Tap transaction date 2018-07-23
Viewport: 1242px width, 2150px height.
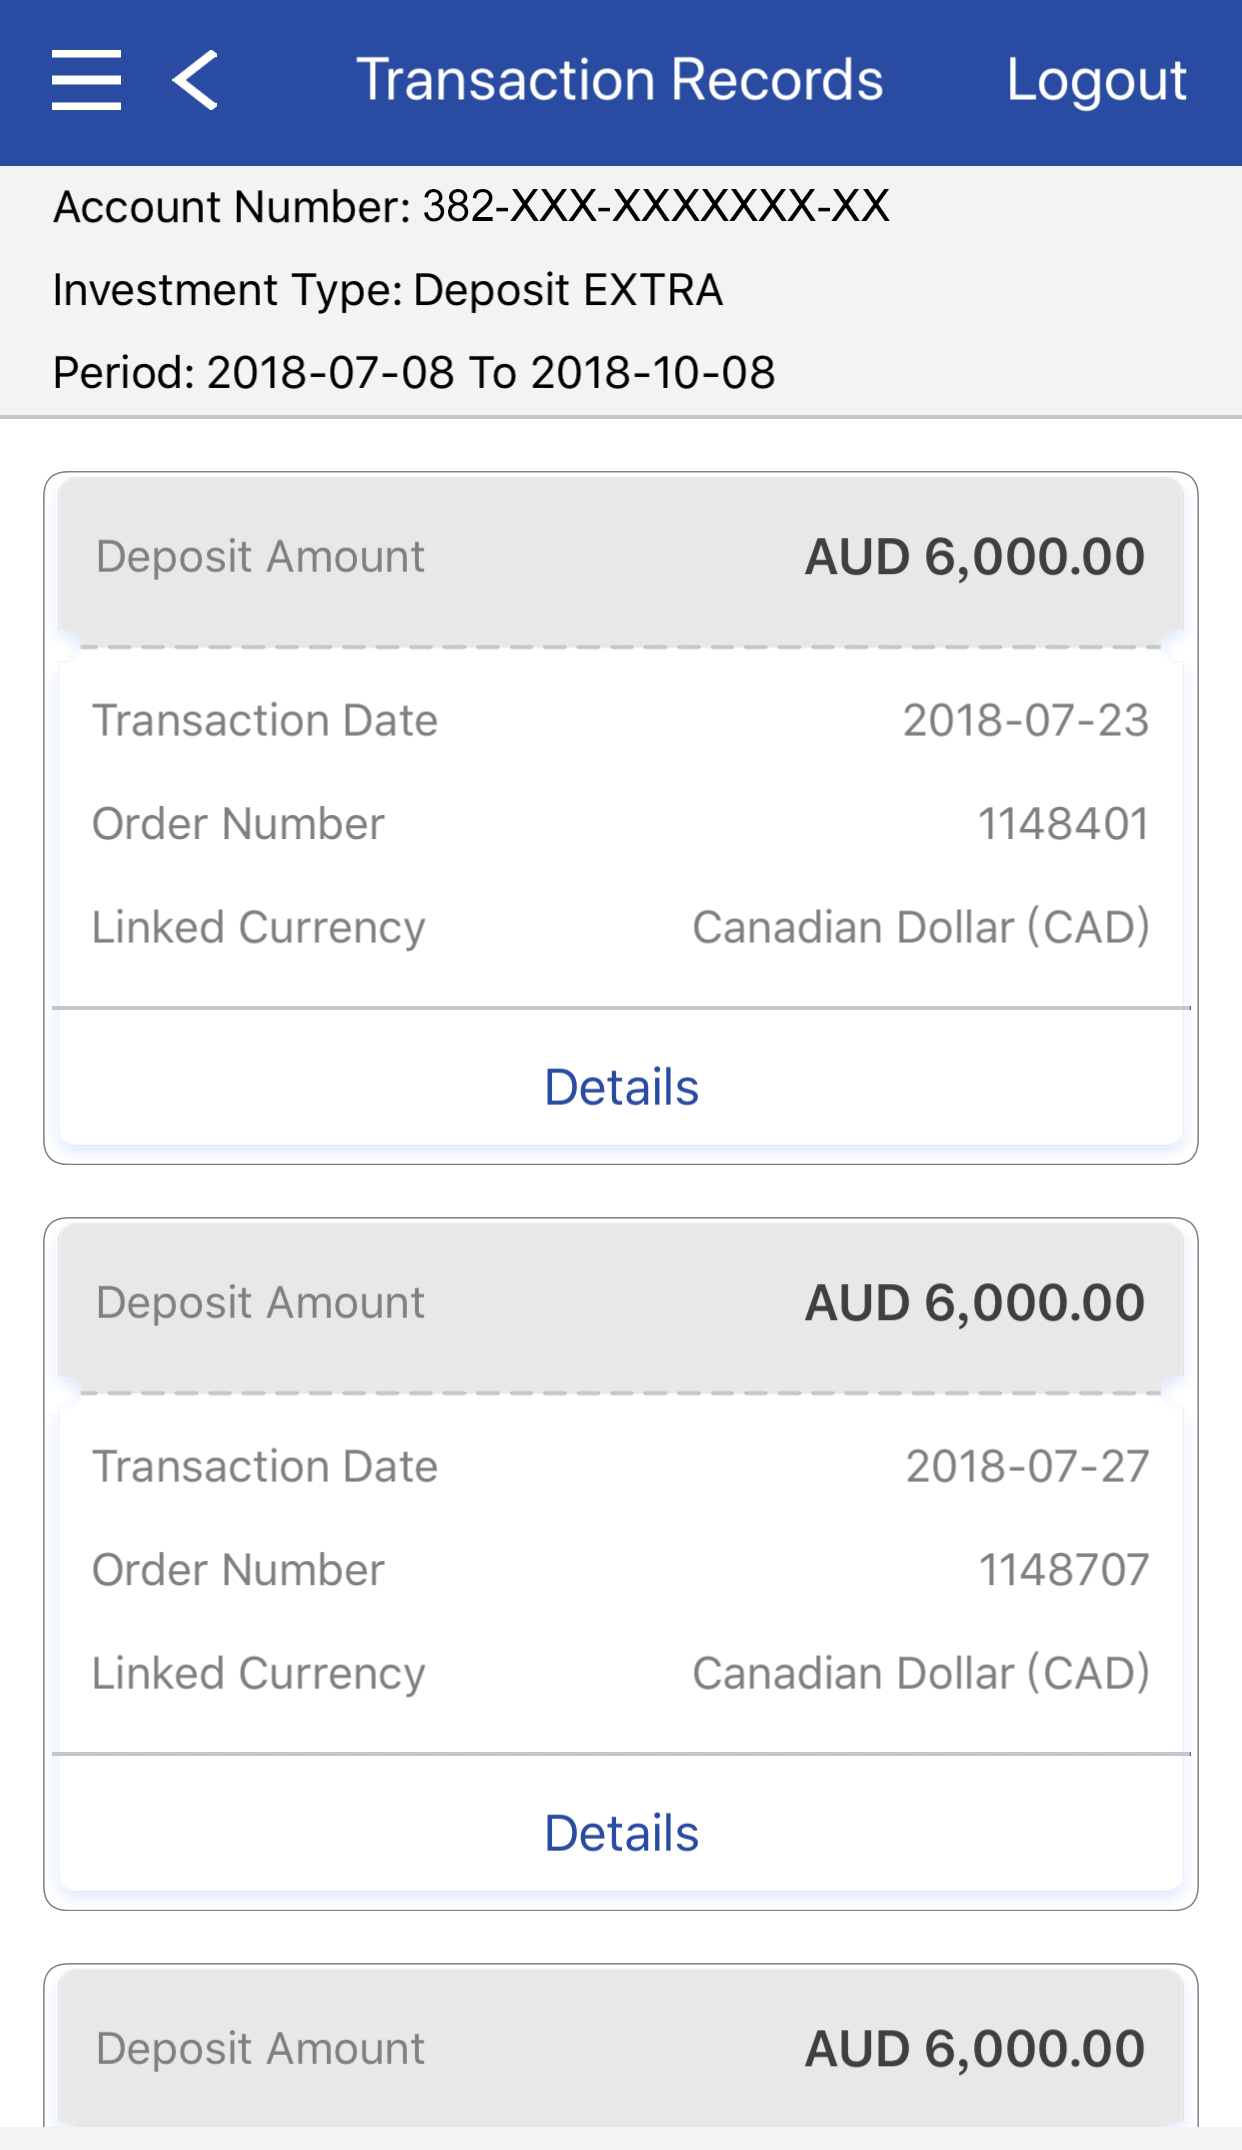click(1025, 721)
